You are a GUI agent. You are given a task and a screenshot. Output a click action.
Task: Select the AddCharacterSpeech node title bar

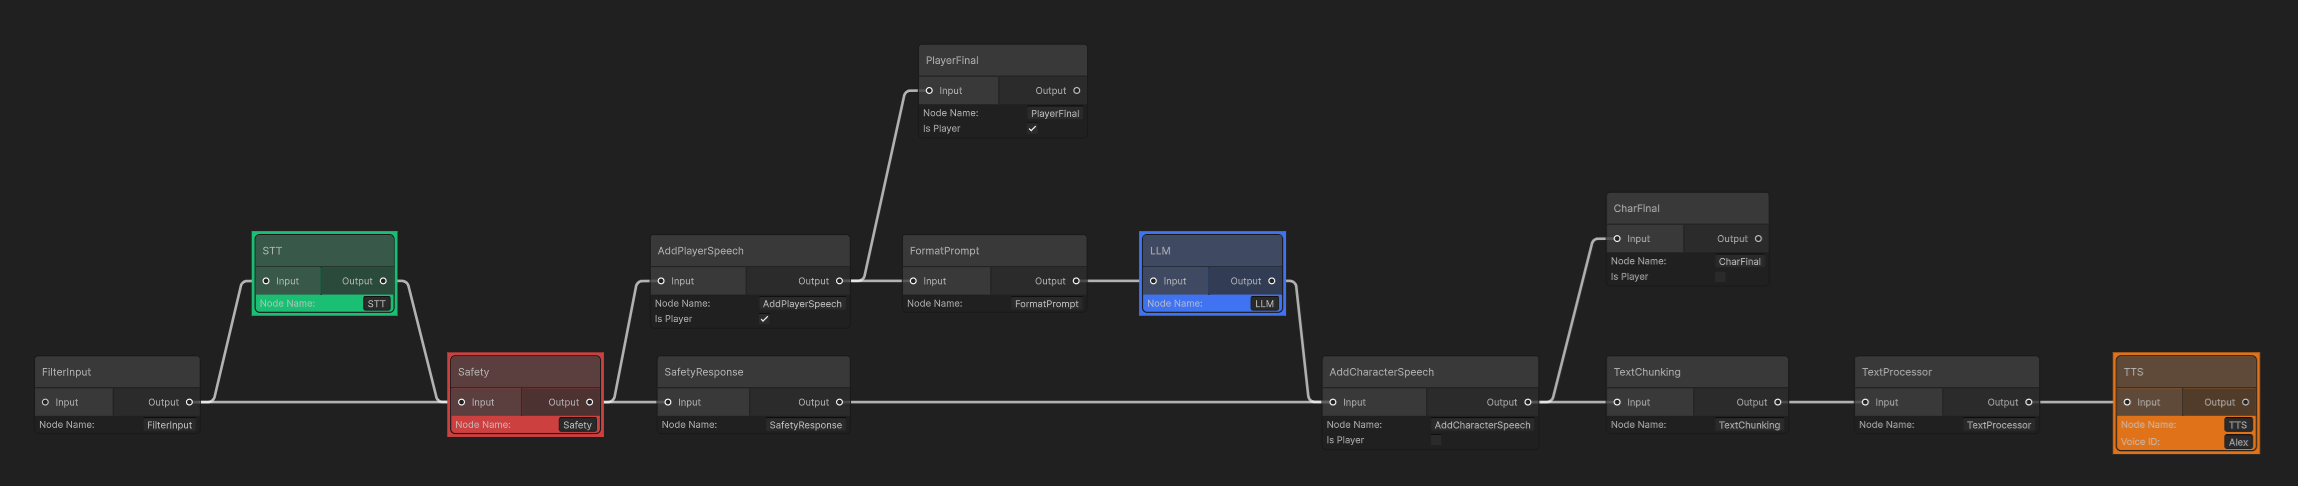pyautogui.click(x=1431, y=372)
